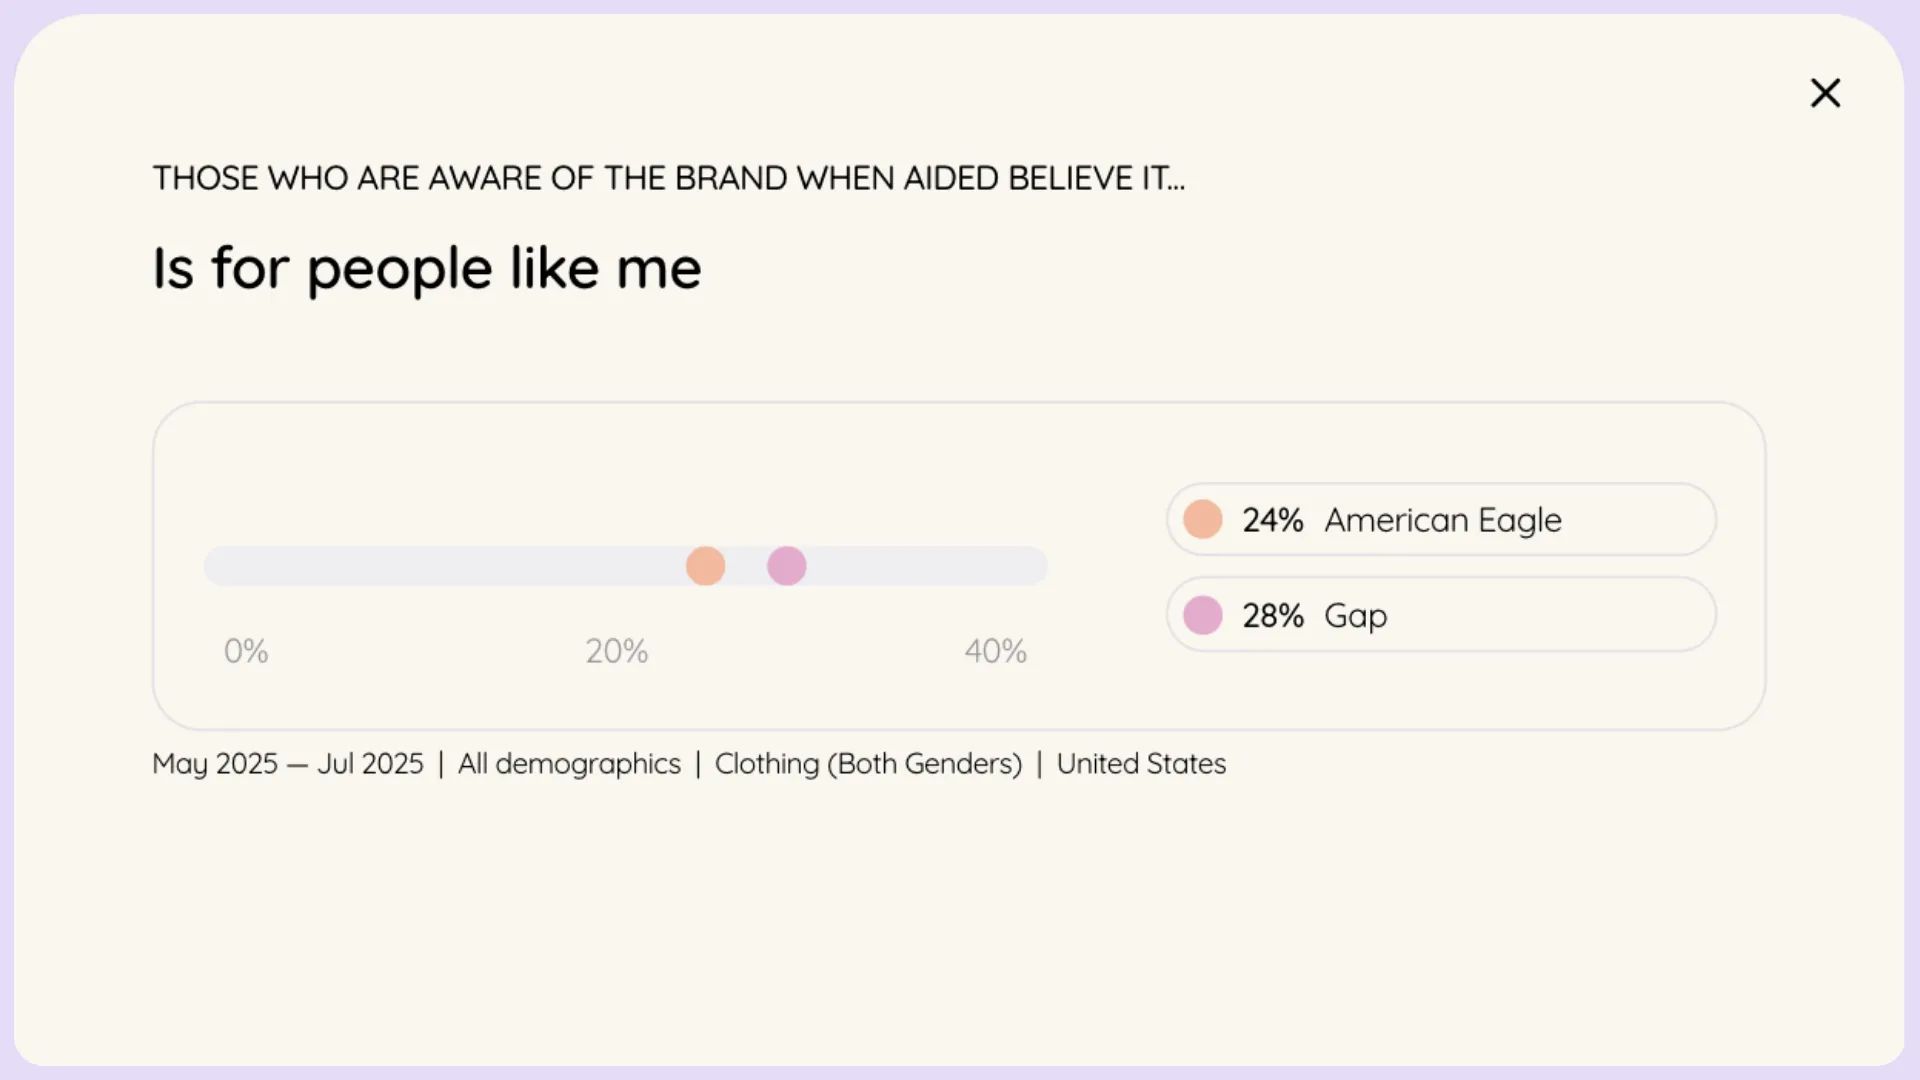Screen dimensions: 1920x1080
Task: Click the 24% value for American Eagle
Action: tap(1272, 520)
